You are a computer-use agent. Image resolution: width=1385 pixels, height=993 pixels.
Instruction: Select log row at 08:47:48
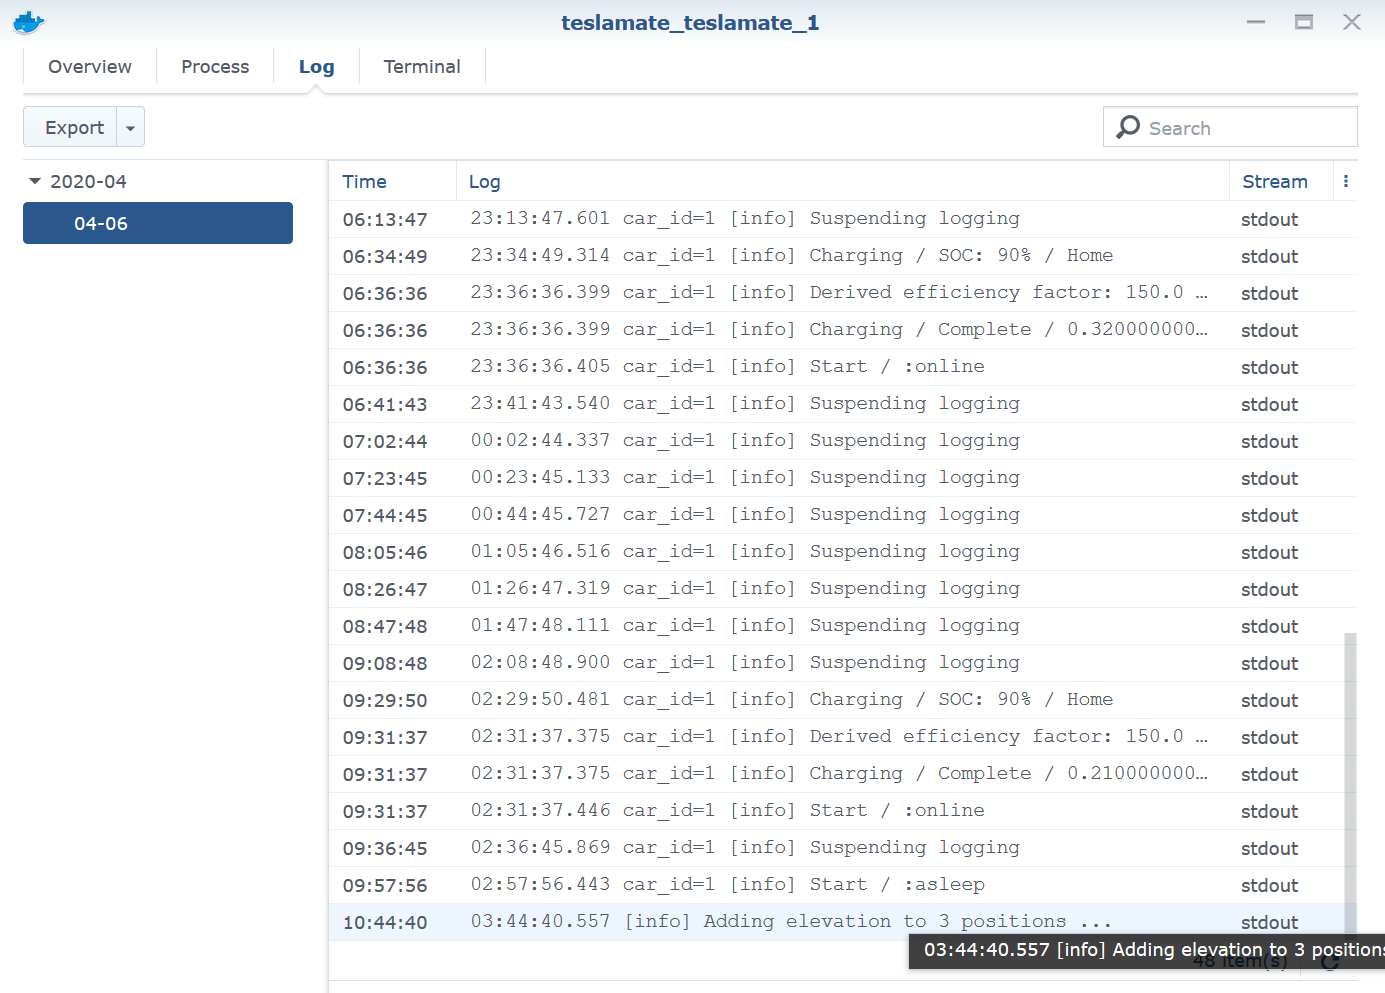tap(843, 626)
